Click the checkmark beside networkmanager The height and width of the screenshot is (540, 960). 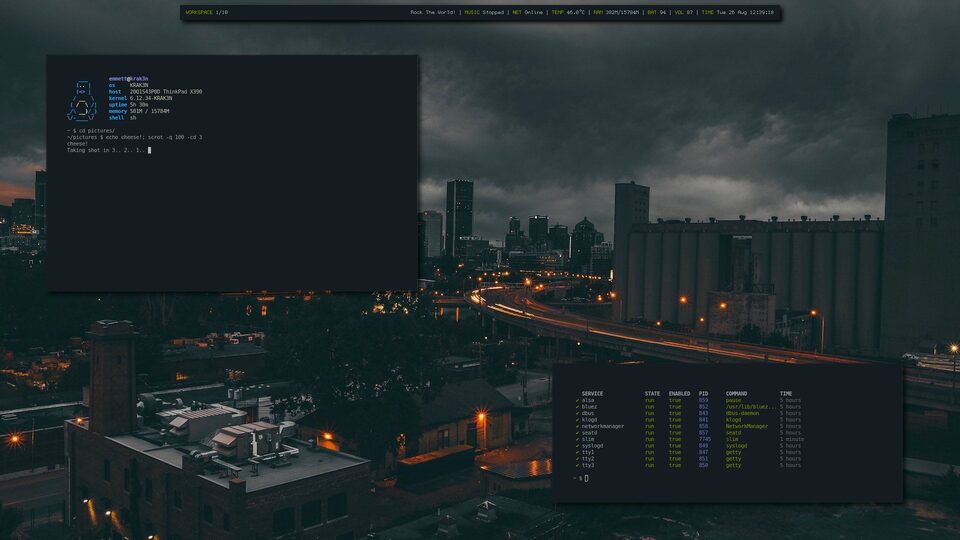point(577,426)
